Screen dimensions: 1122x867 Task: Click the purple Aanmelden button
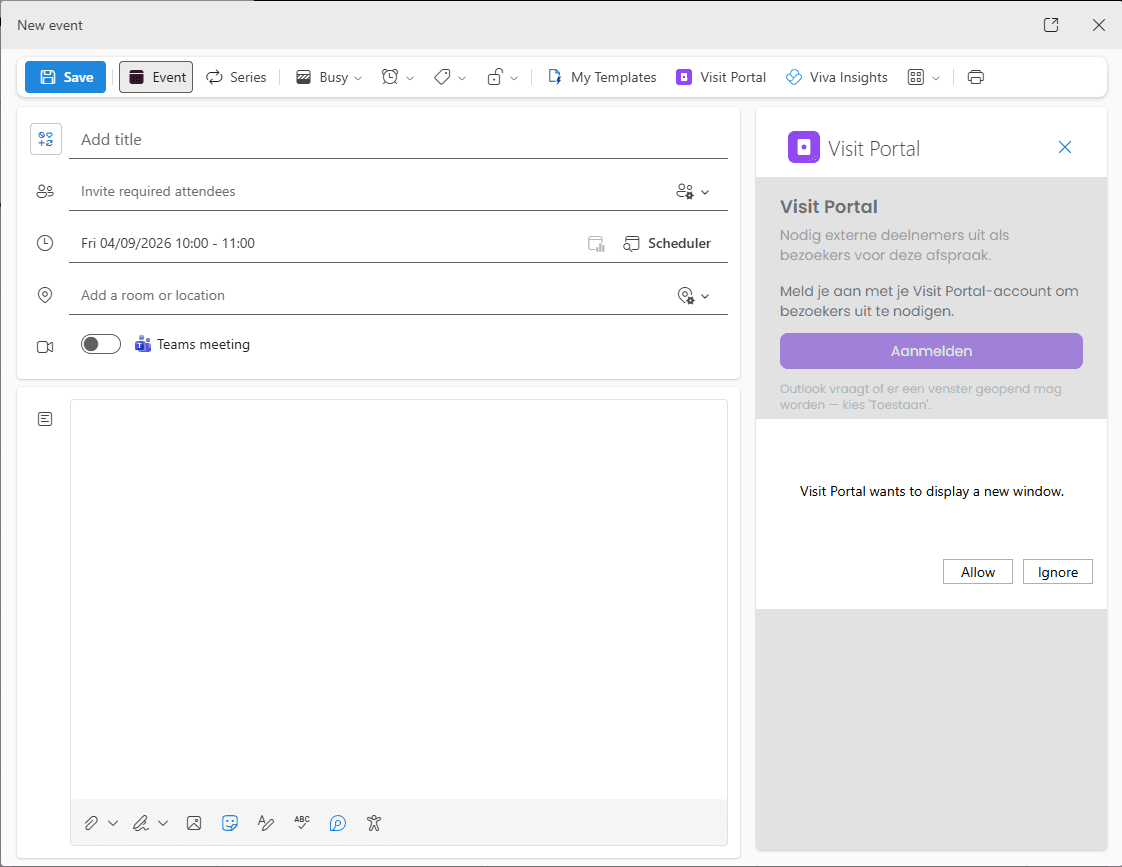931,351
